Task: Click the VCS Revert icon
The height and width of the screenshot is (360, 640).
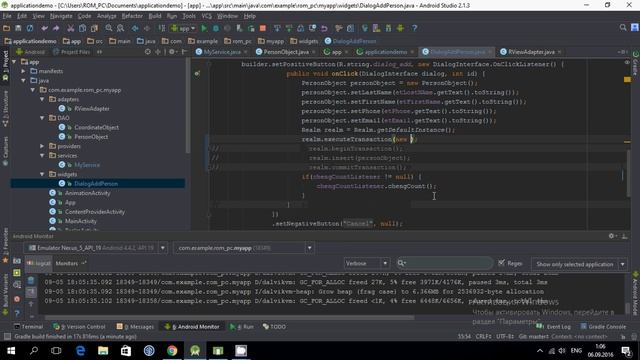Action: (x=324, y=28)
